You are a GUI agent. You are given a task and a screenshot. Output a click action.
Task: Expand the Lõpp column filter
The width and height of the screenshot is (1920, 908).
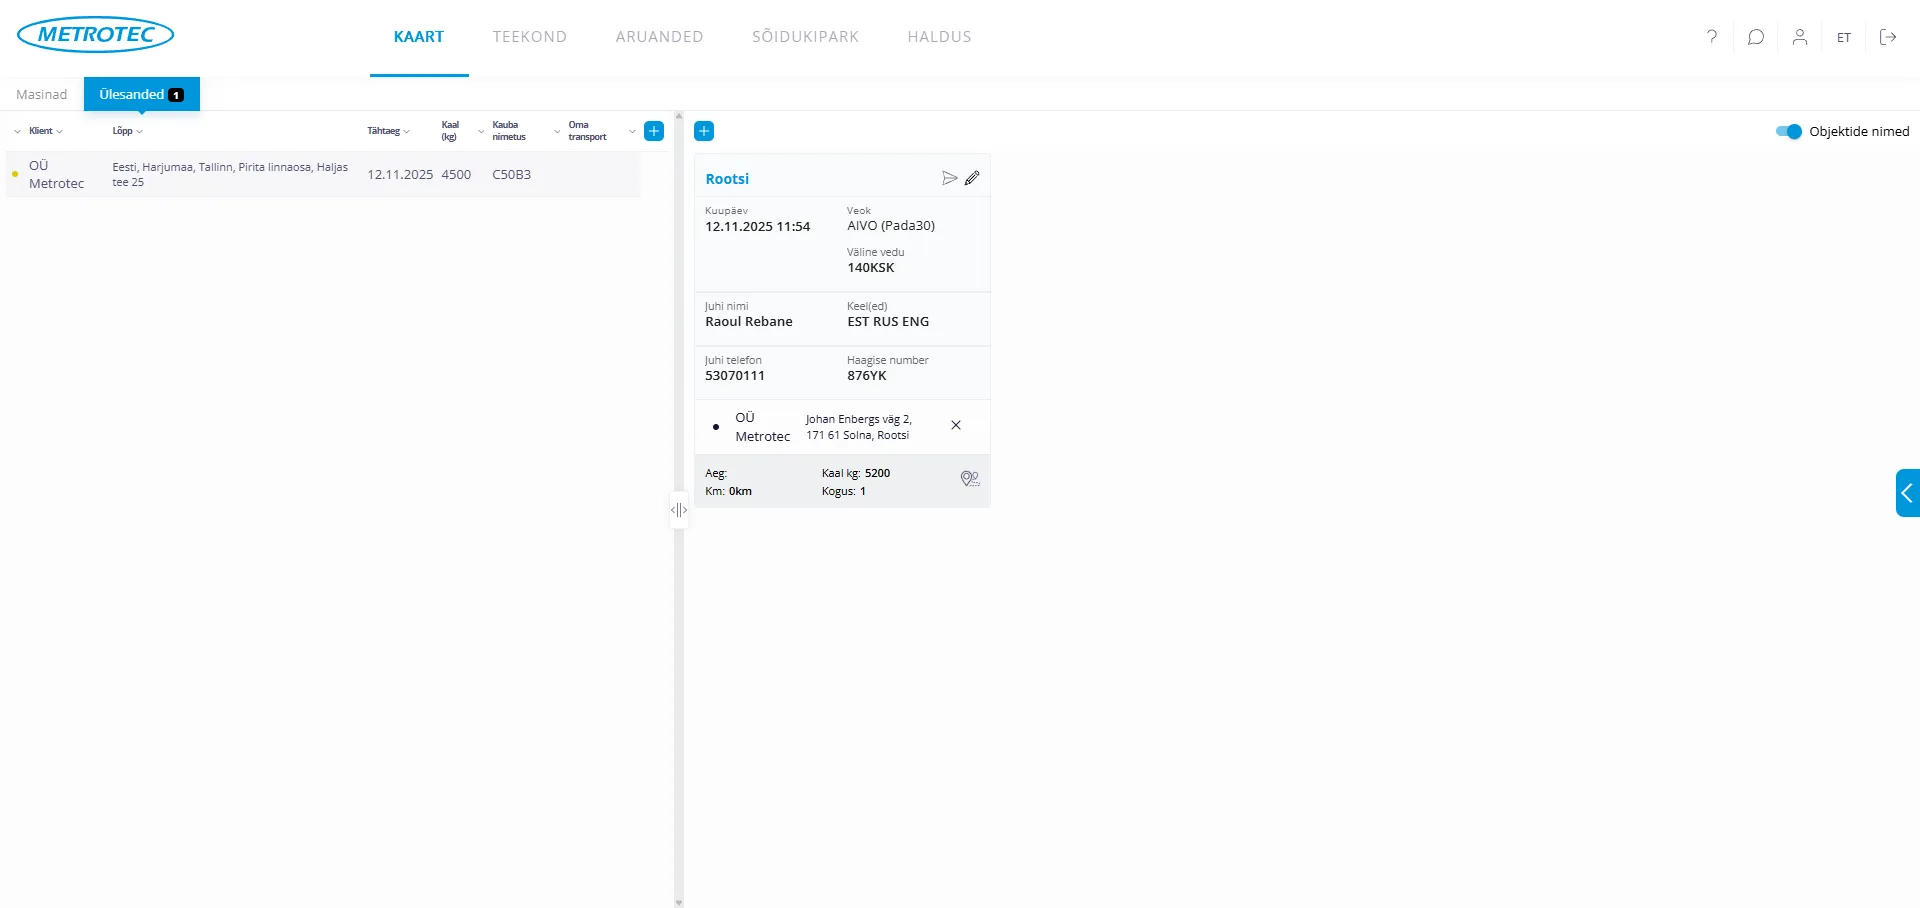click(x=128, y=131)
